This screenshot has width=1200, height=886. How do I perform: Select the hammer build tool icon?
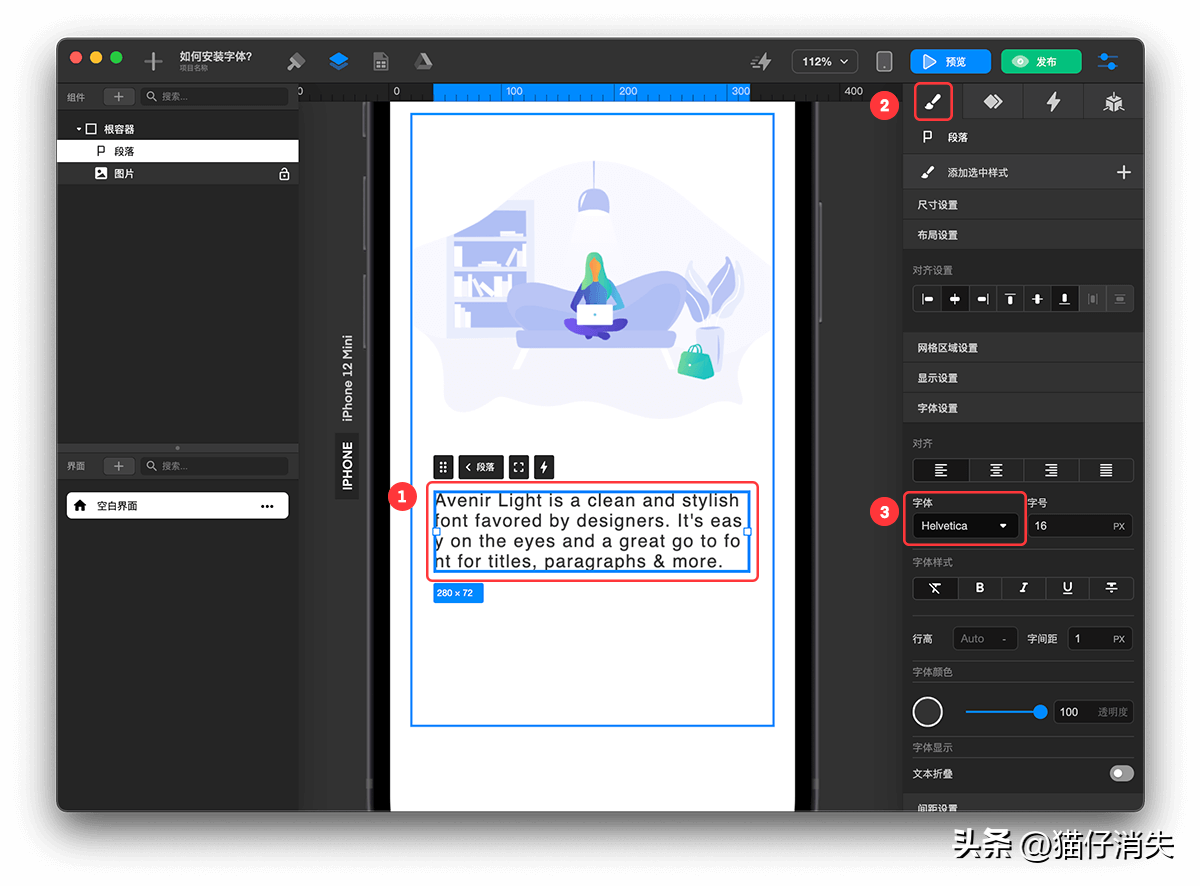click(296, 62)
